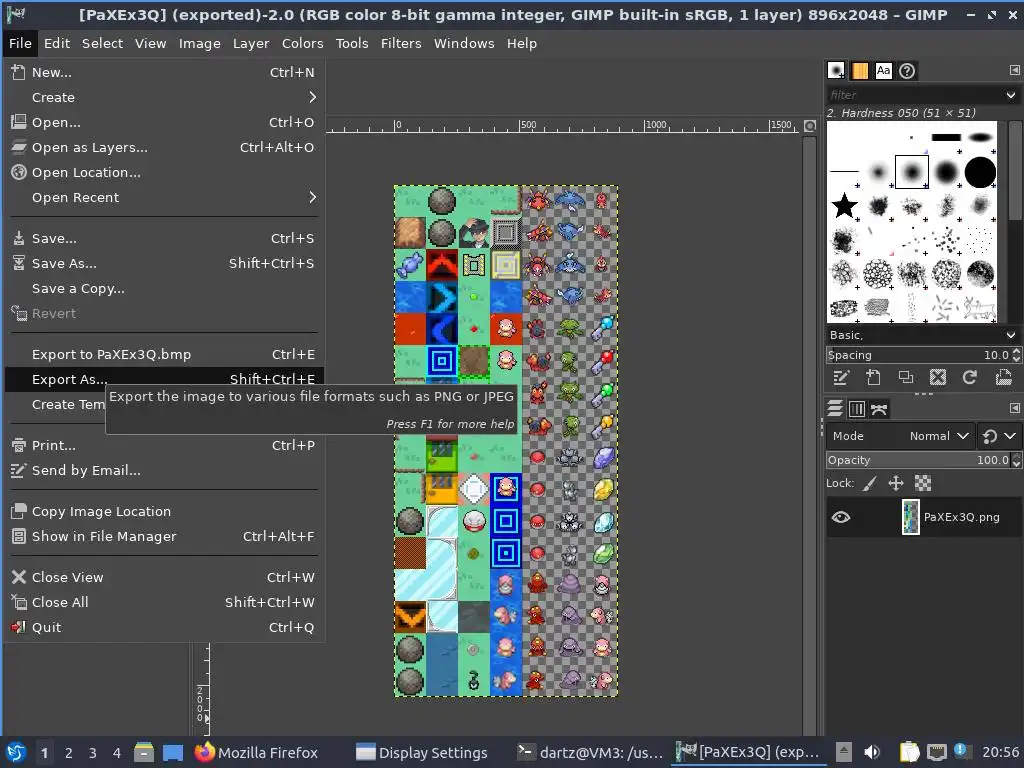This screenshot has width=1024, height=768.
Task: Select the star-shaped brush
Action: tap(844, 206)
